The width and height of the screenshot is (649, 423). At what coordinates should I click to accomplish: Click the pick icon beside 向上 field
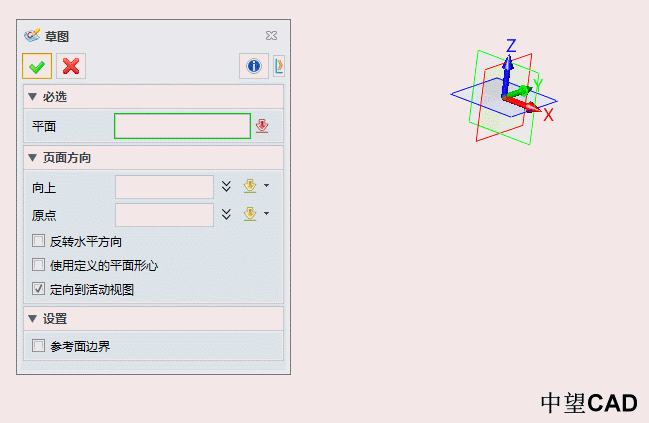(x=251, y=187)
